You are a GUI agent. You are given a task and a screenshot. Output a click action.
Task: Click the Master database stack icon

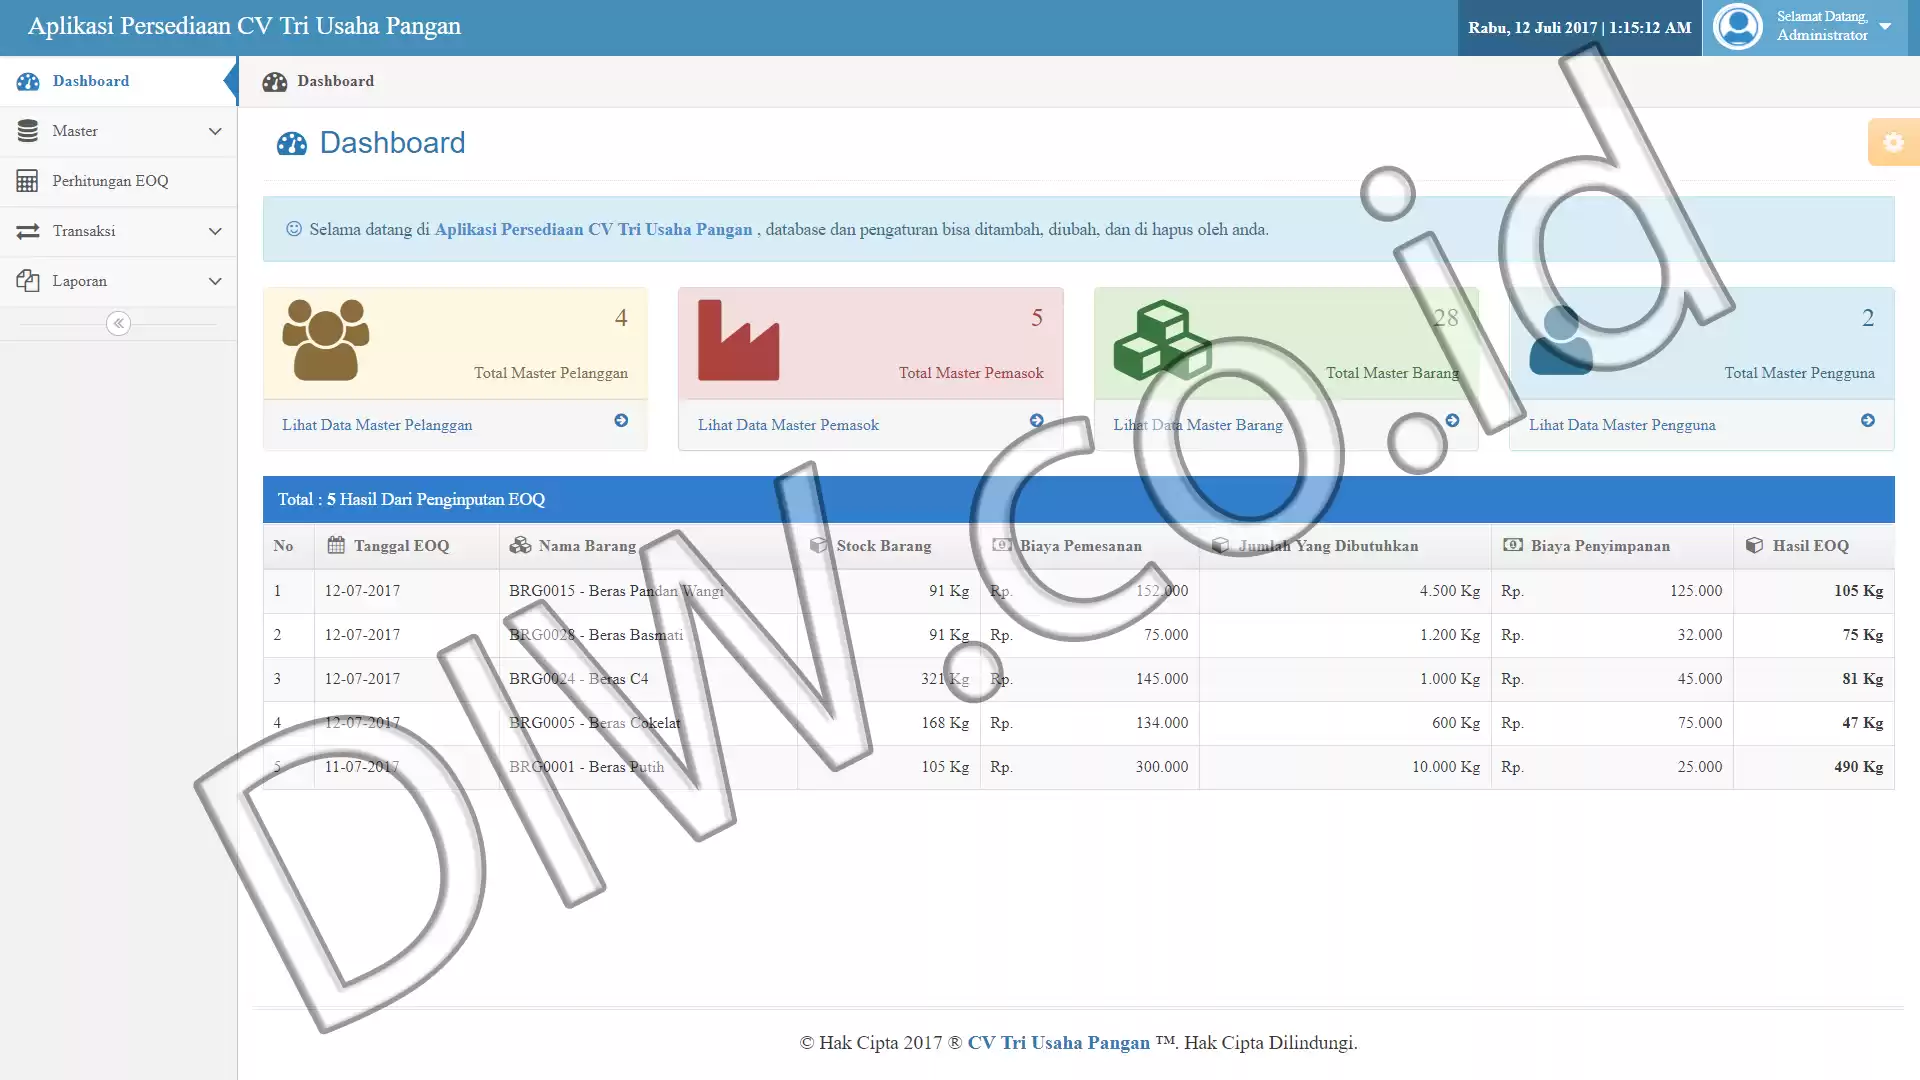[x=28, y=131]
